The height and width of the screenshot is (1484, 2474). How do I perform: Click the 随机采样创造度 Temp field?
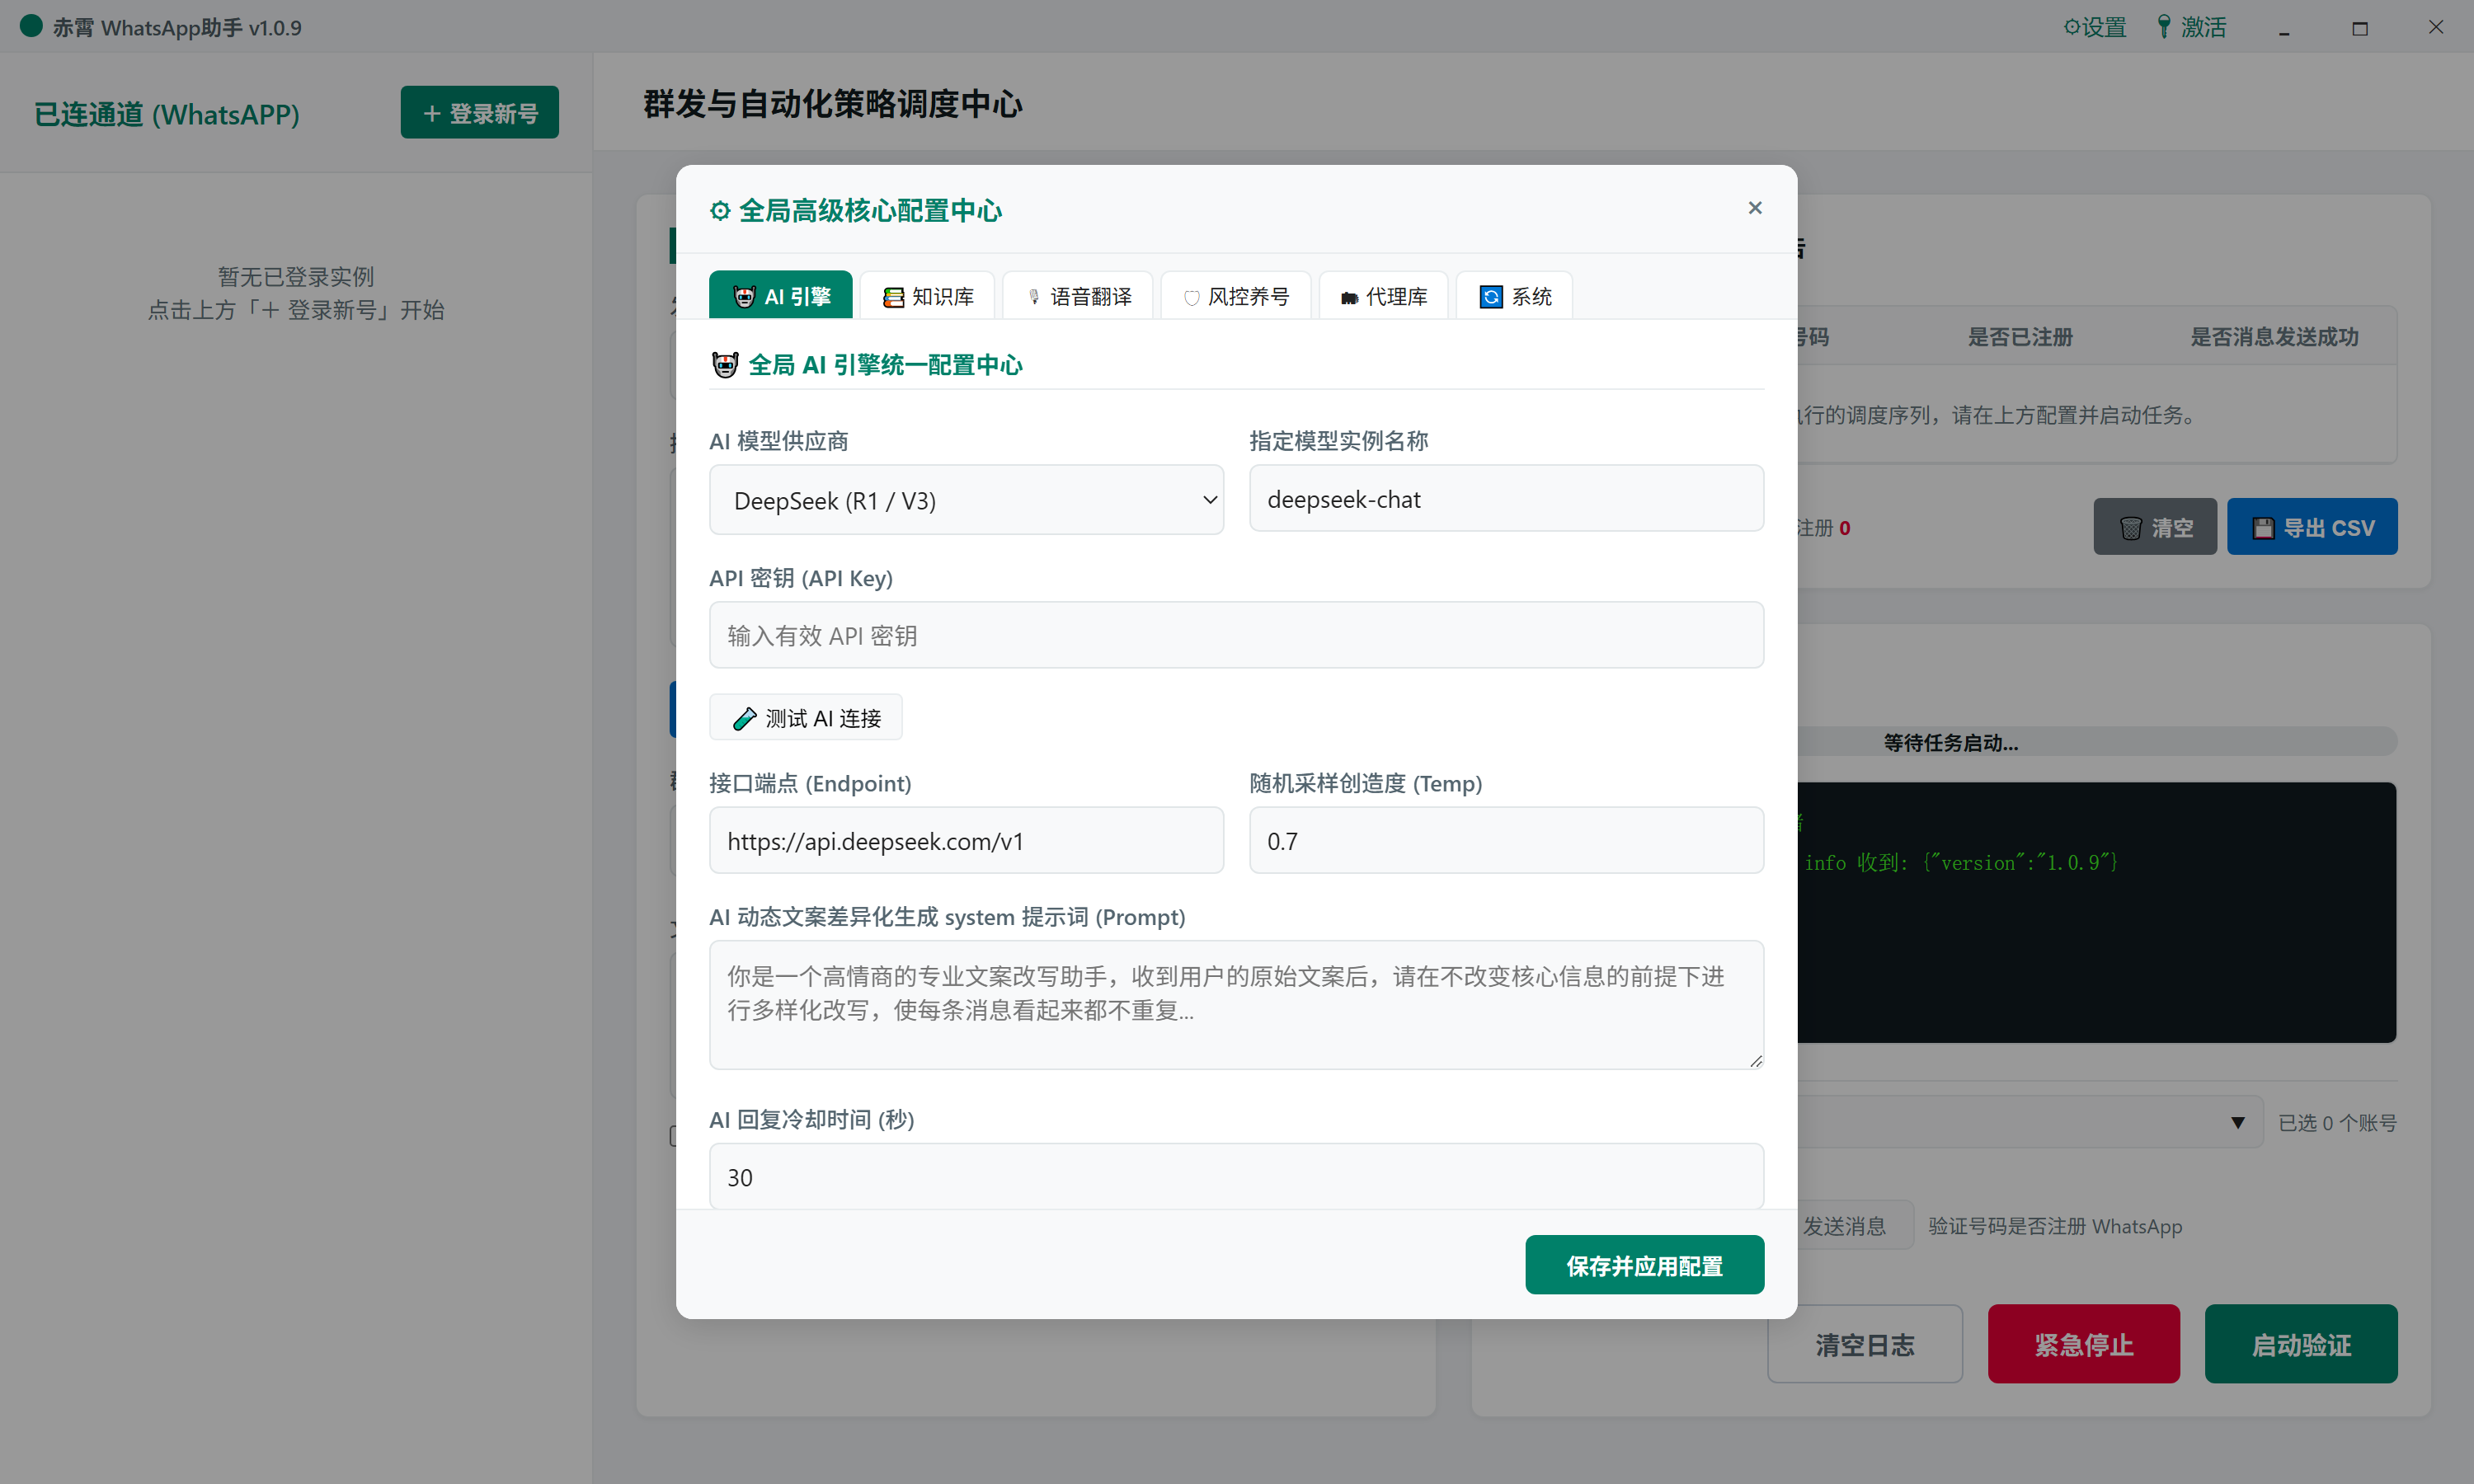coord(1506,841)
